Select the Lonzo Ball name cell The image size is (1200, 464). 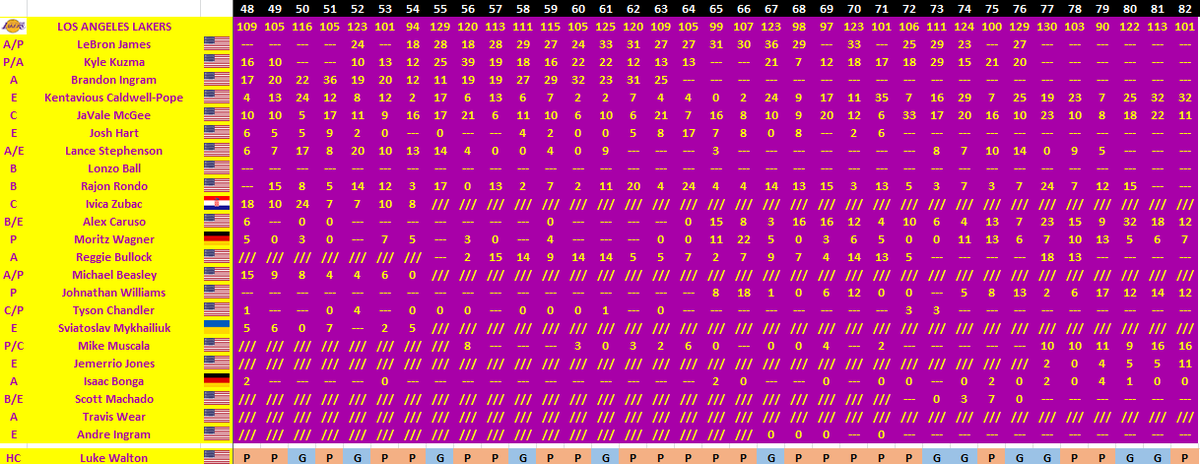(114, 169)
